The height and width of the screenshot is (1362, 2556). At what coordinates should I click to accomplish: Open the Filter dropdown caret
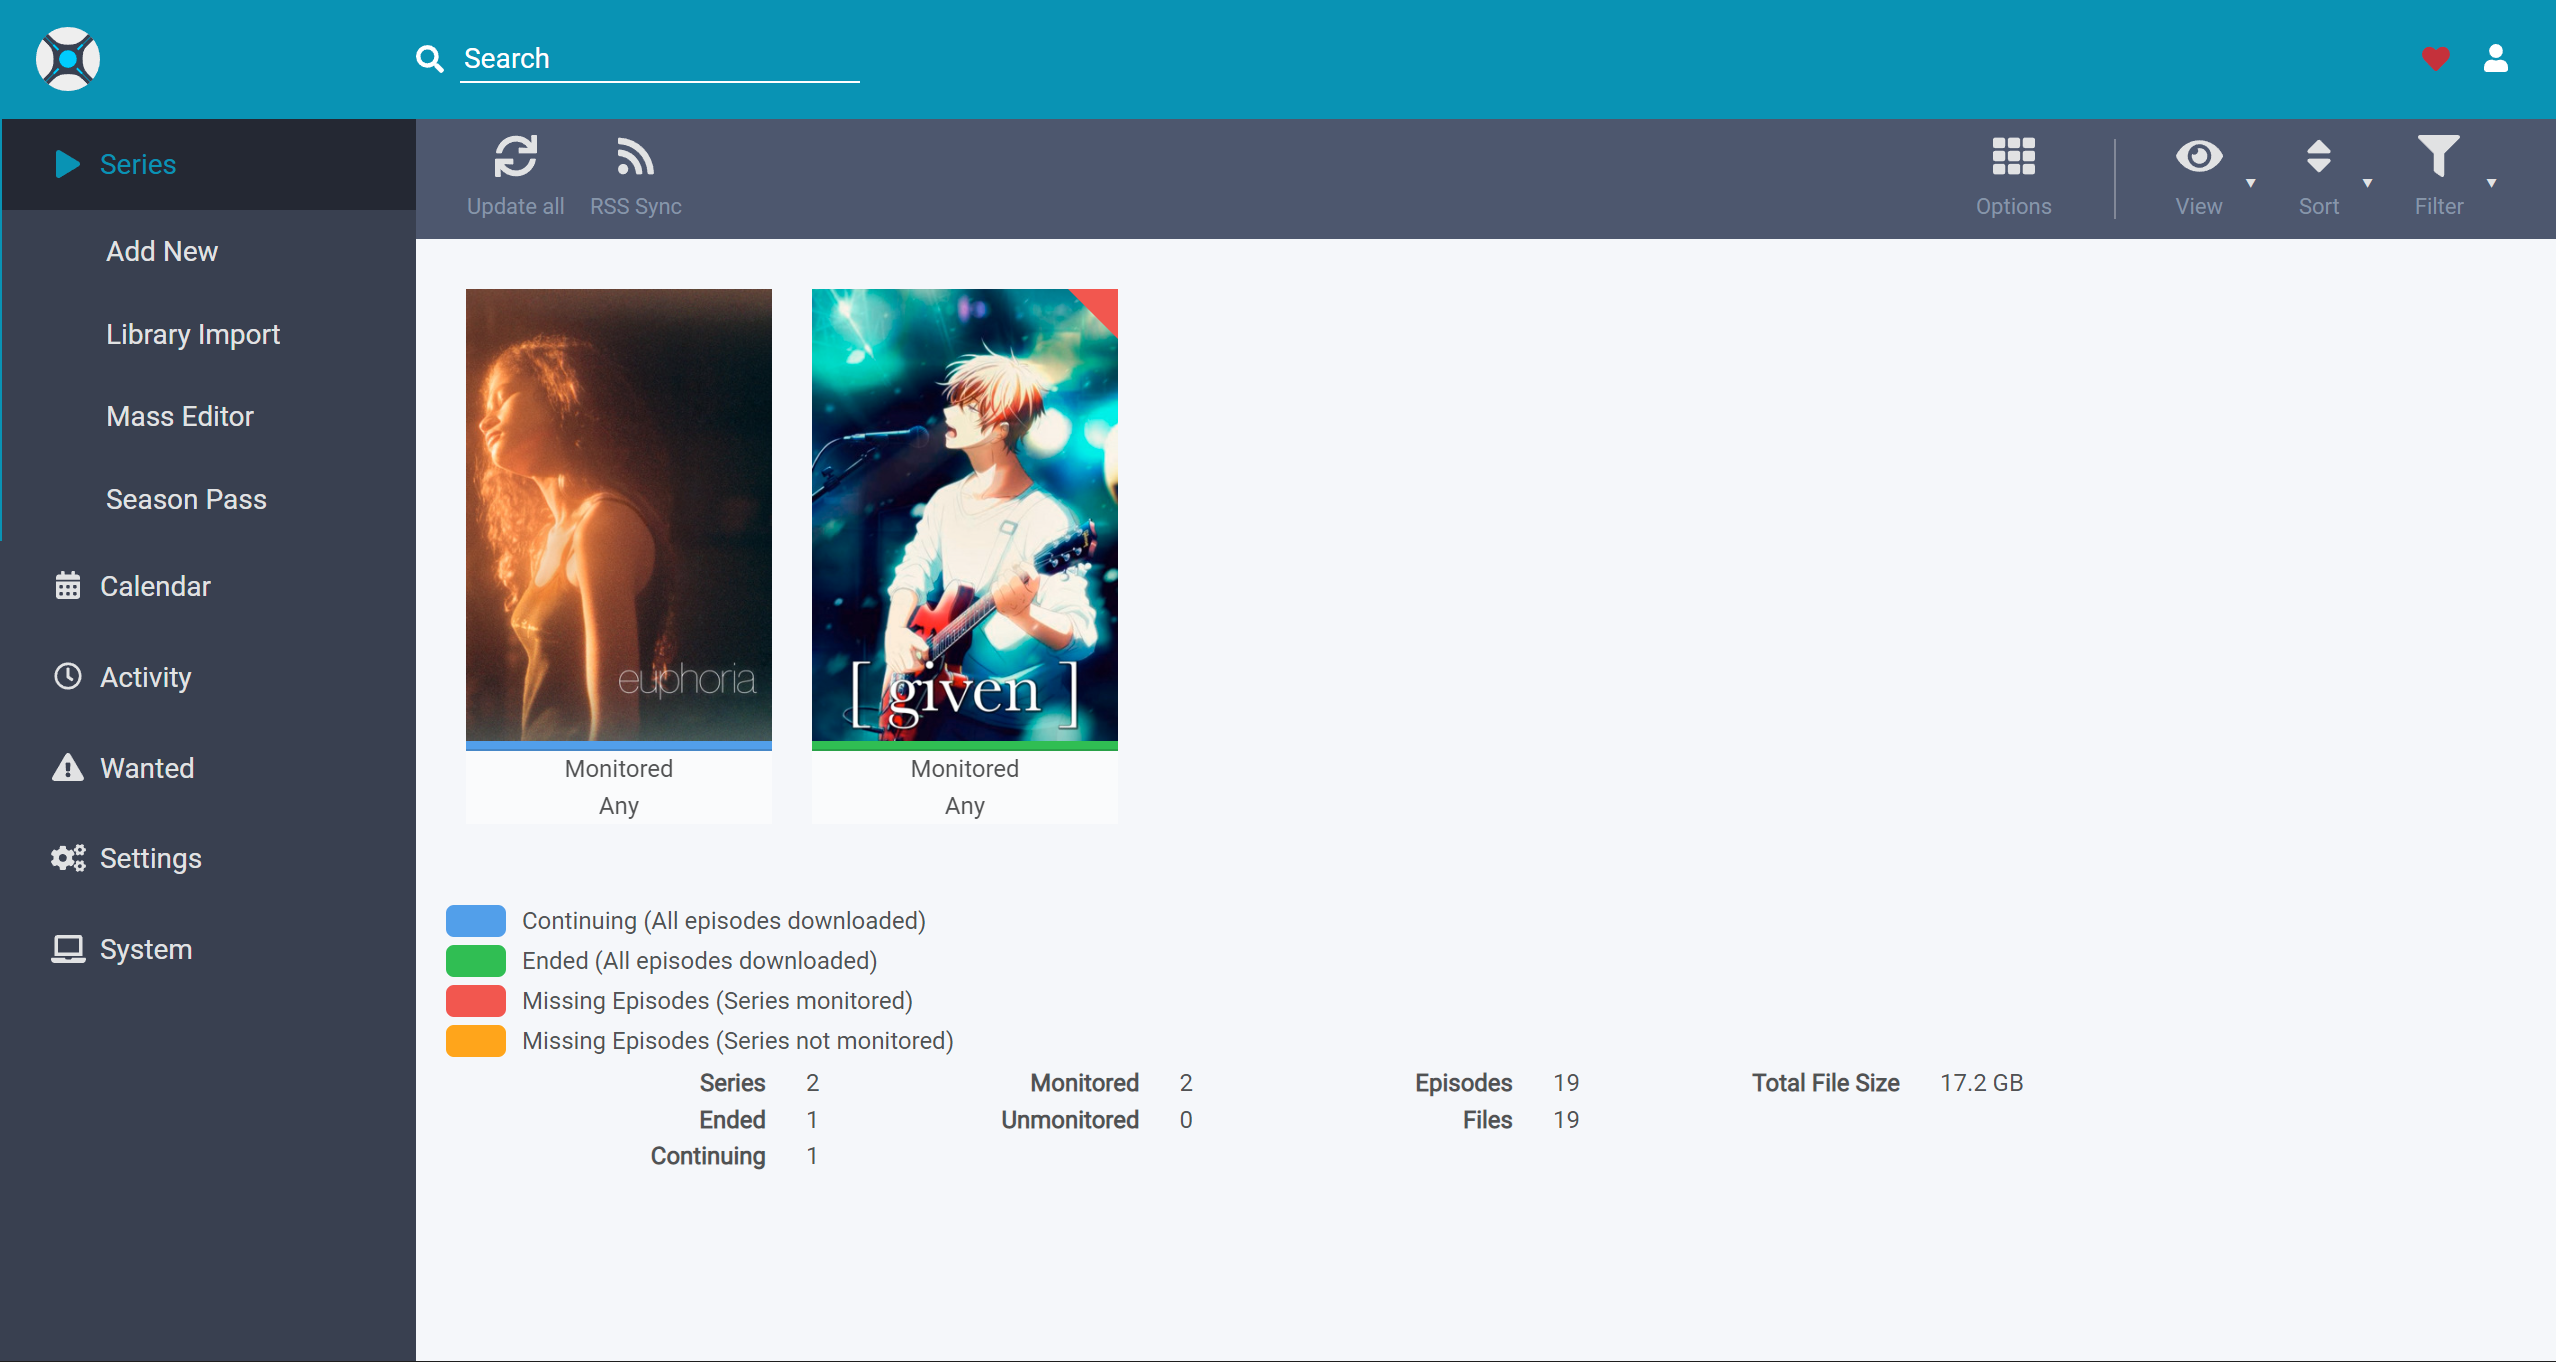(x=2491, y=184)
